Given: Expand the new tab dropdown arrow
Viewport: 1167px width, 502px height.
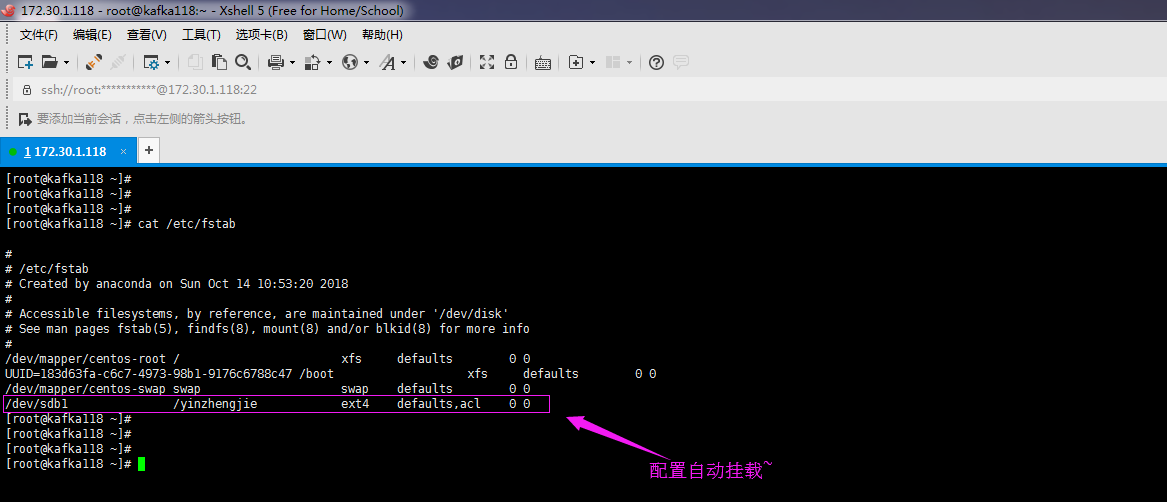Looking at the screenshot, I should [x=592, y=63].
